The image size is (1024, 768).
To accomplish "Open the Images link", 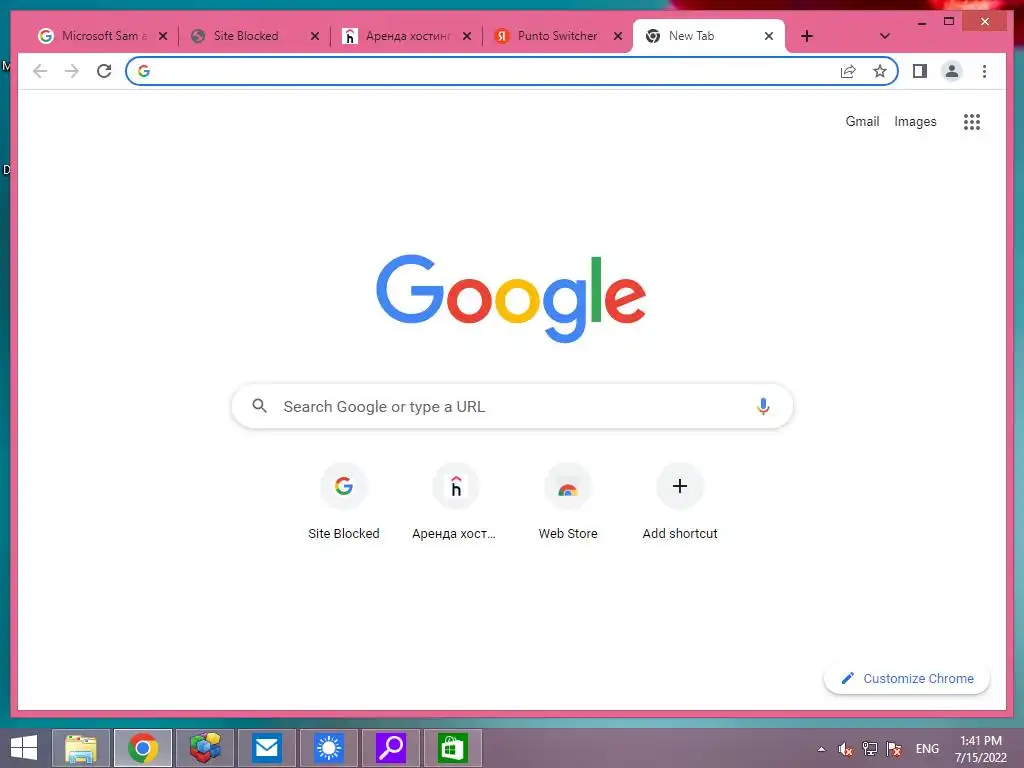I will (x=915, y=121).
